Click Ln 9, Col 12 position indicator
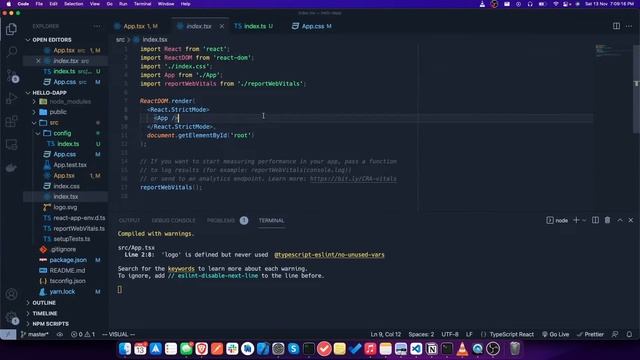 pyautogui.click(x=386, y=334)
